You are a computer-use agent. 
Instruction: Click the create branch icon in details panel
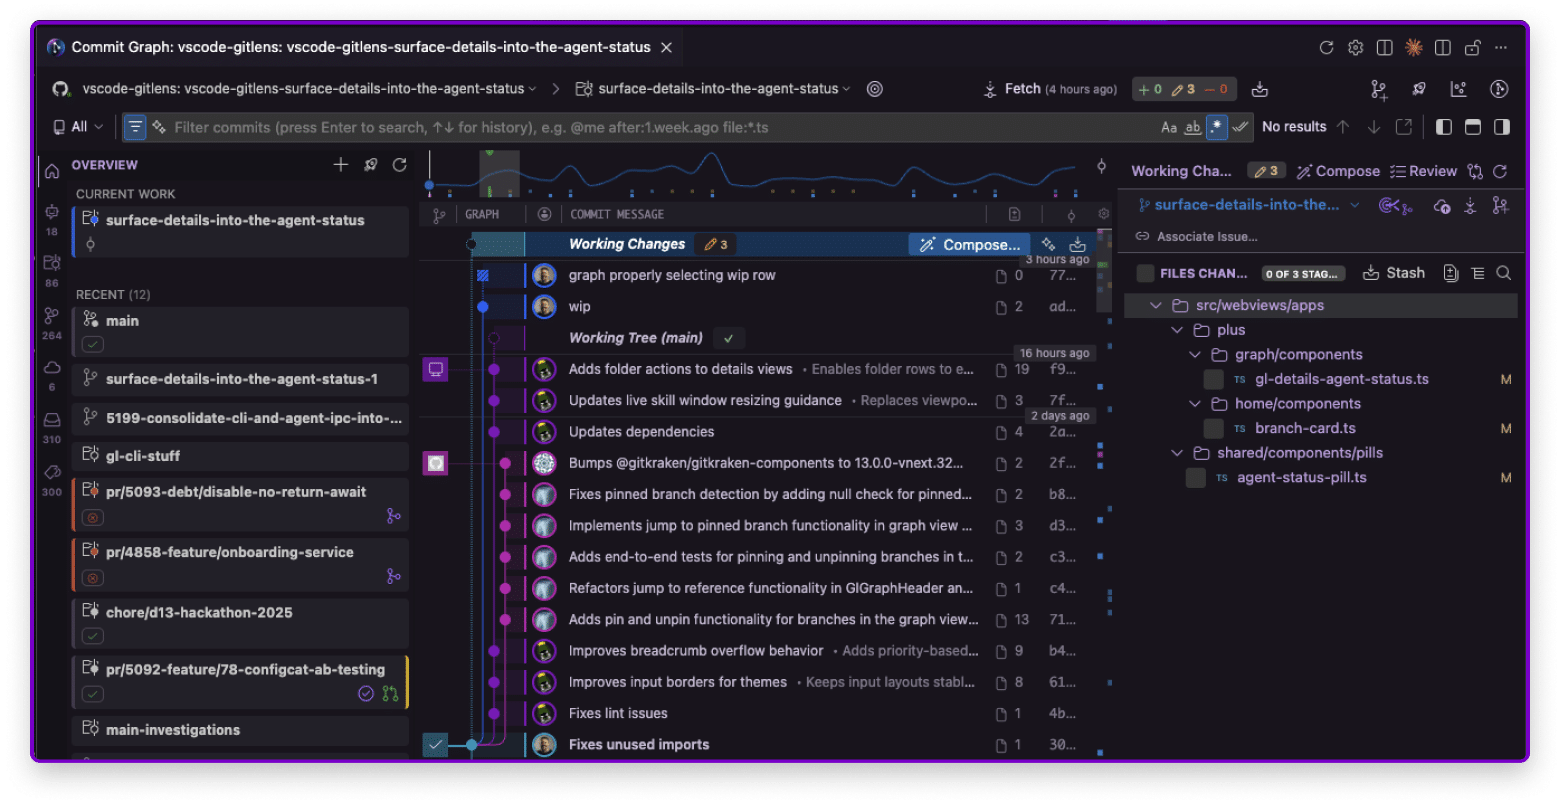click(1500, 206)
